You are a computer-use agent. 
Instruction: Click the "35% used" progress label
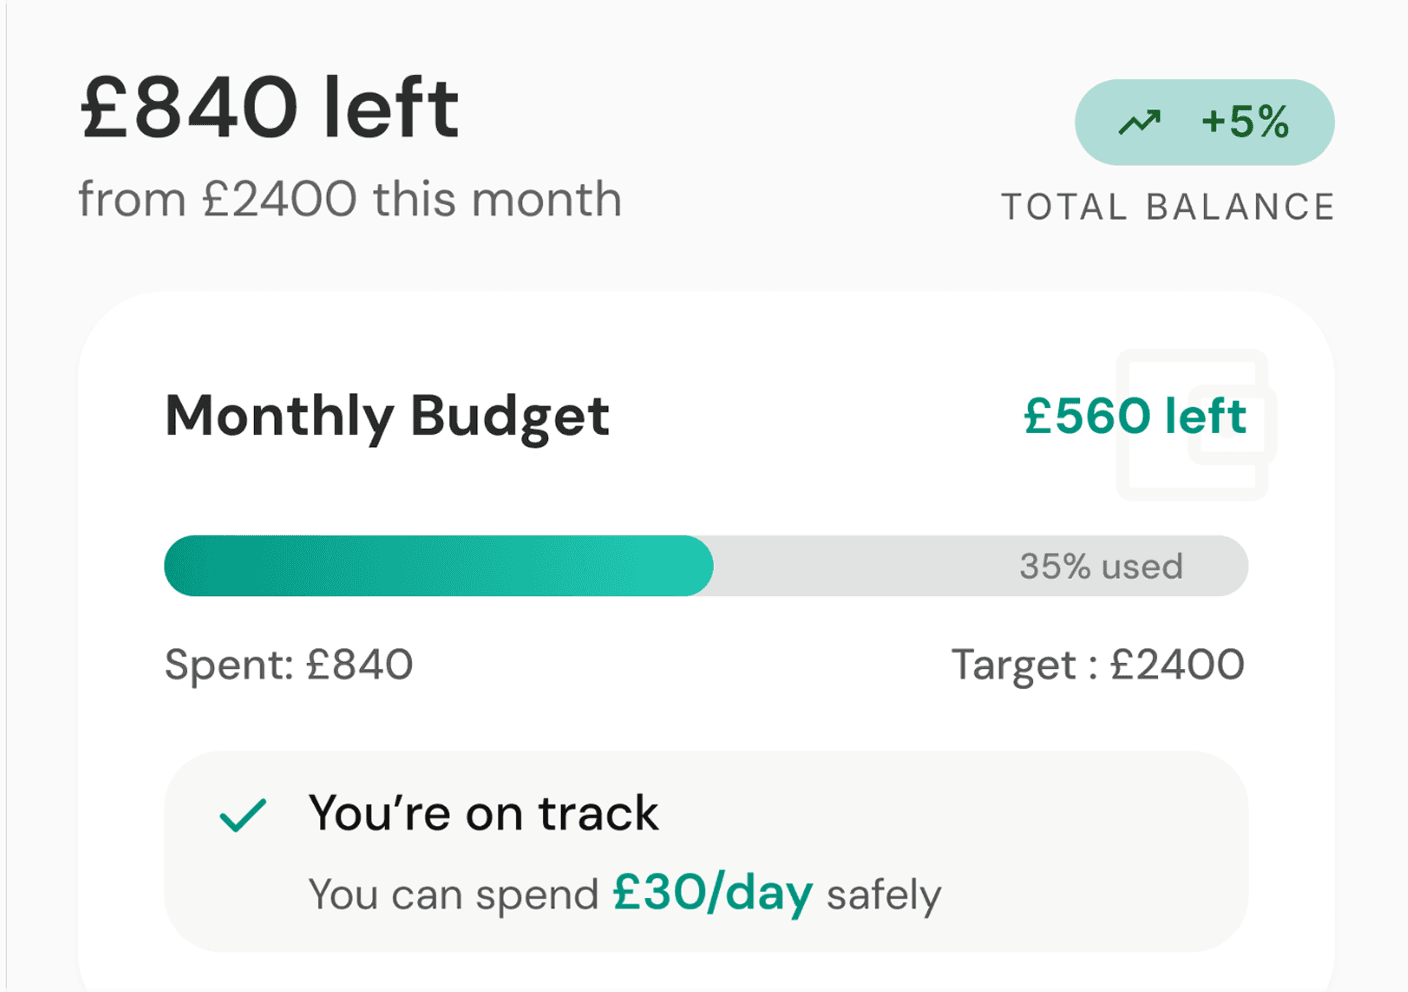click(1100, 567)
